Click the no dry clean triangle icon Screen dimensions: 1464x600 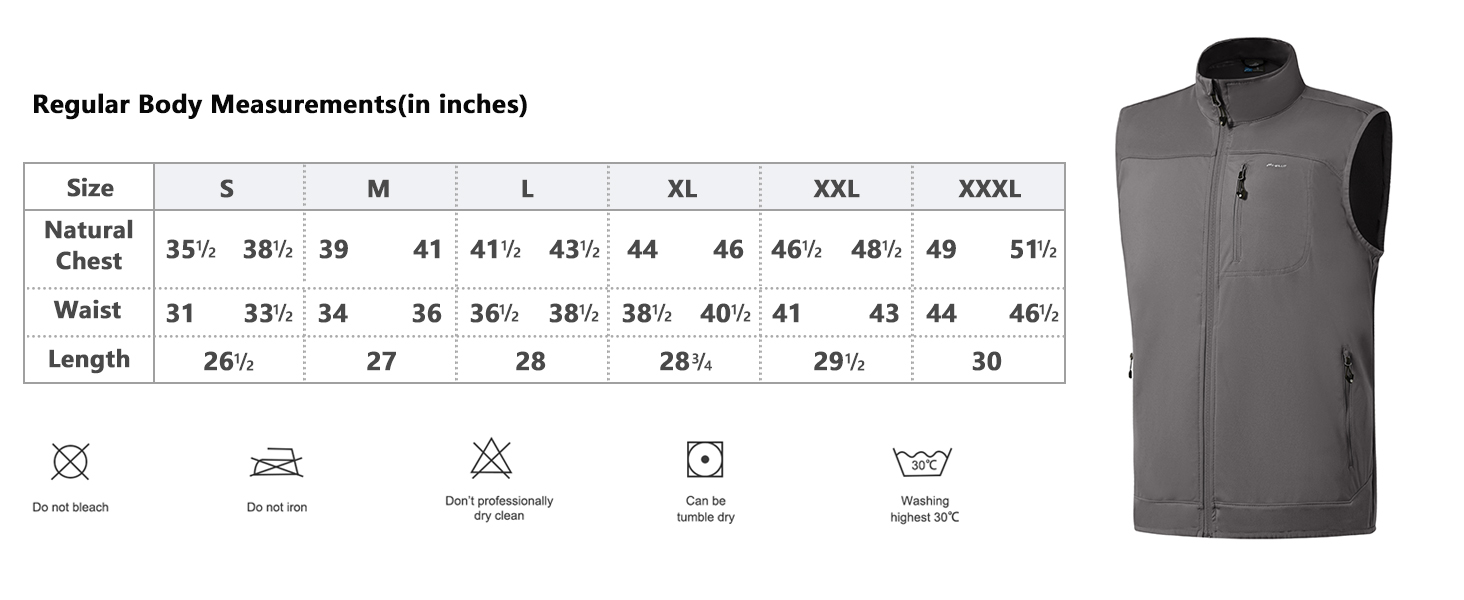tap(491, 459)
